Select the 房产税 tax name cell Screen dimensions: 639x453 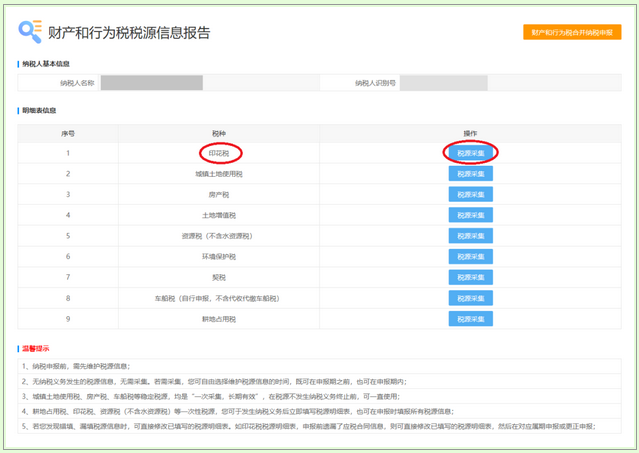(x=218, y=194)
